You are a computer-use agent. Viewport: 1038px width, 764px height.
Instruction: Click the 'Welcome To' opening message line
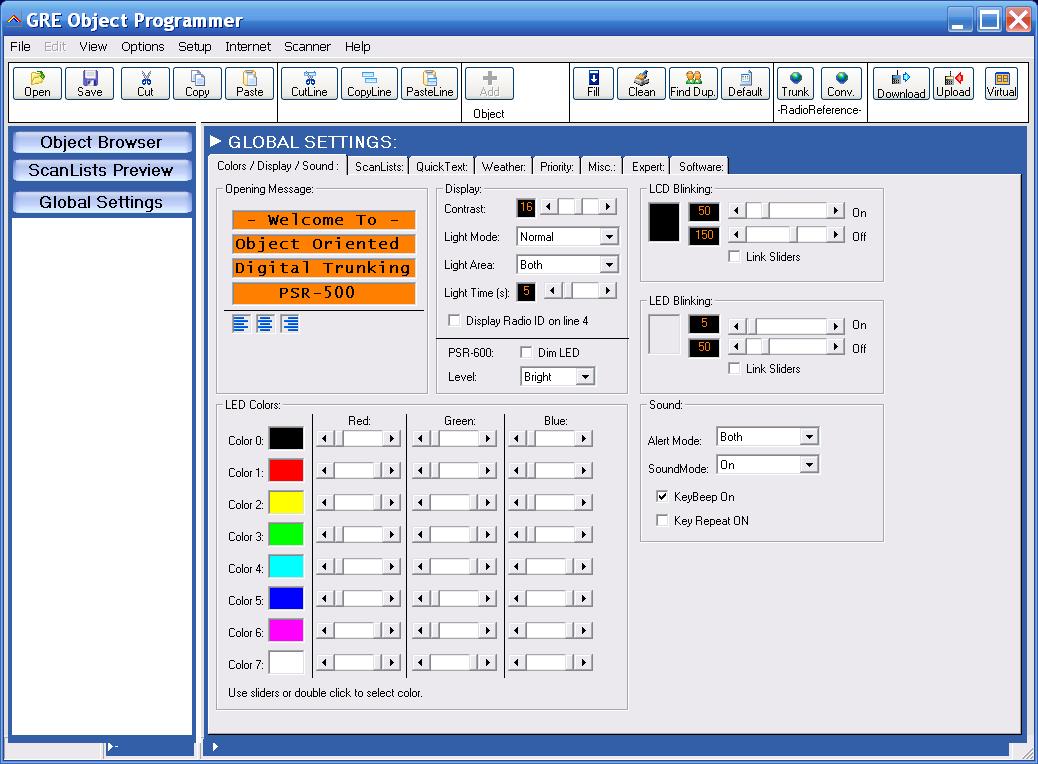(x=323, y=220)
